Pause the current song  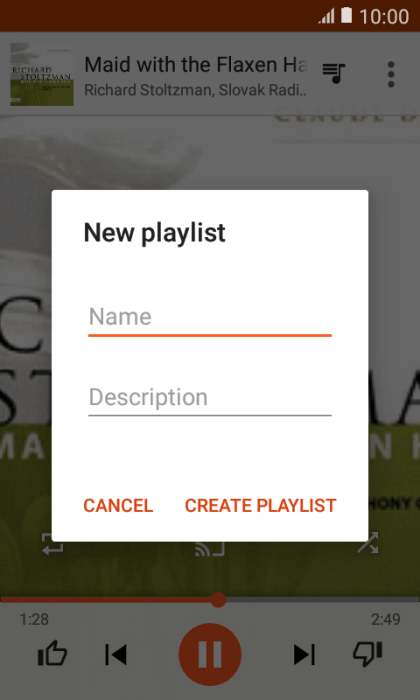pos(210,654)
